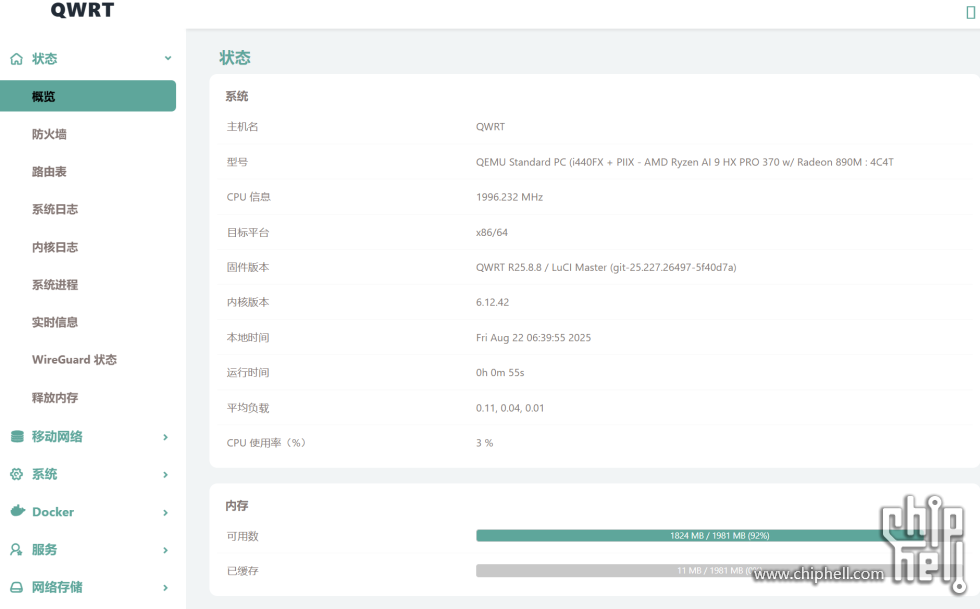980x609 pixels.
Task: Click the 网络存储 sidebar label
Action: coord(57,587)
